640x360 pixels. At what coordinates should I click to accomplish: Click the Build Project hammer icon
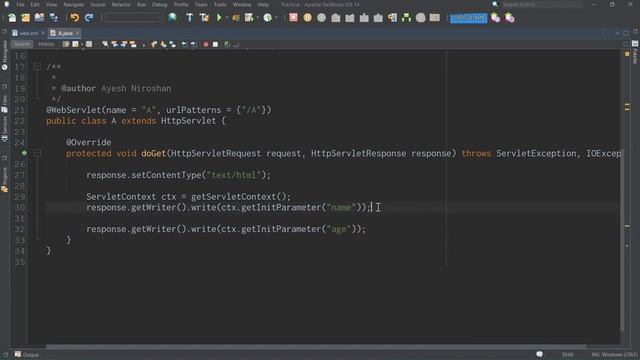point(189,18)
